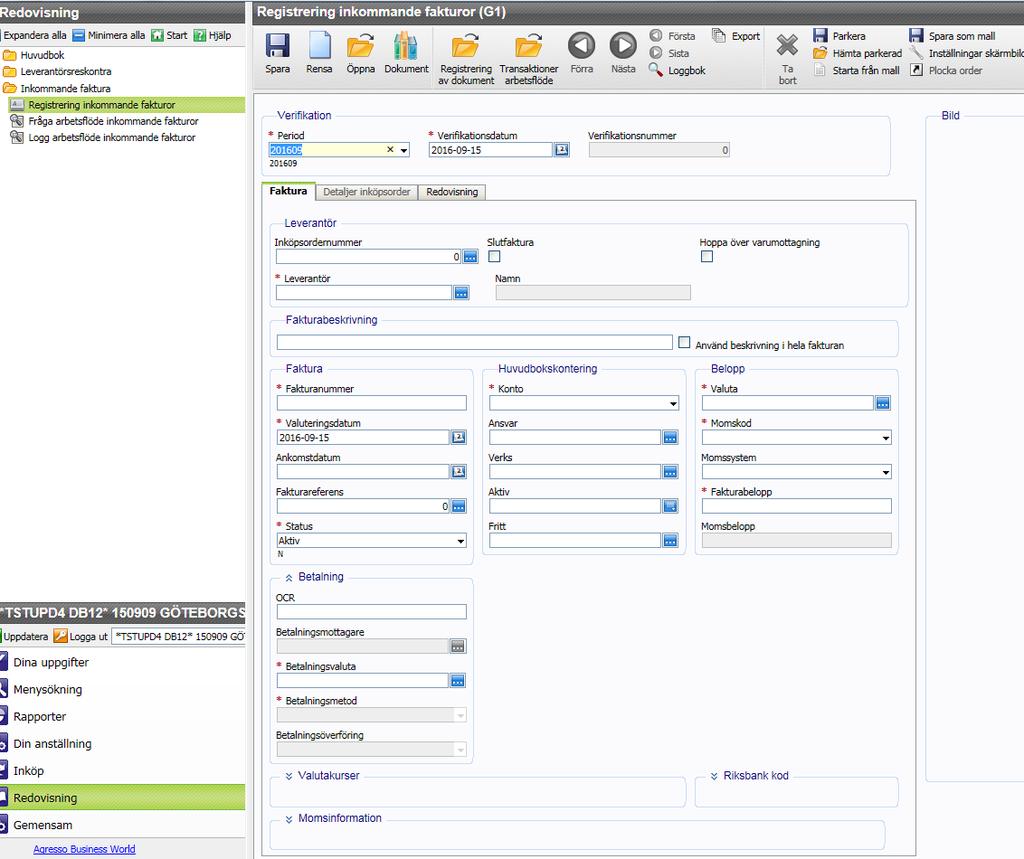The height and width of the screenshot is (859, 1024).
Task: Open the Leverantörsreskontra folder
Action: (65, 71)
